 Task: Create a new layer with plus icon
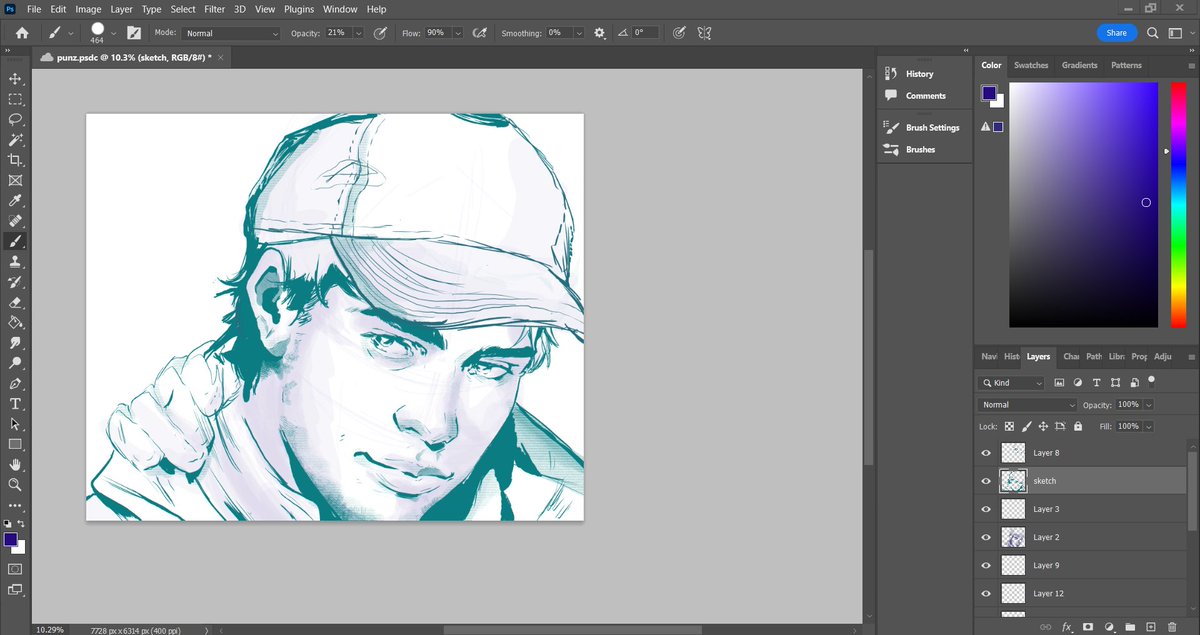pyautogui.click(x=1151, y=626)
